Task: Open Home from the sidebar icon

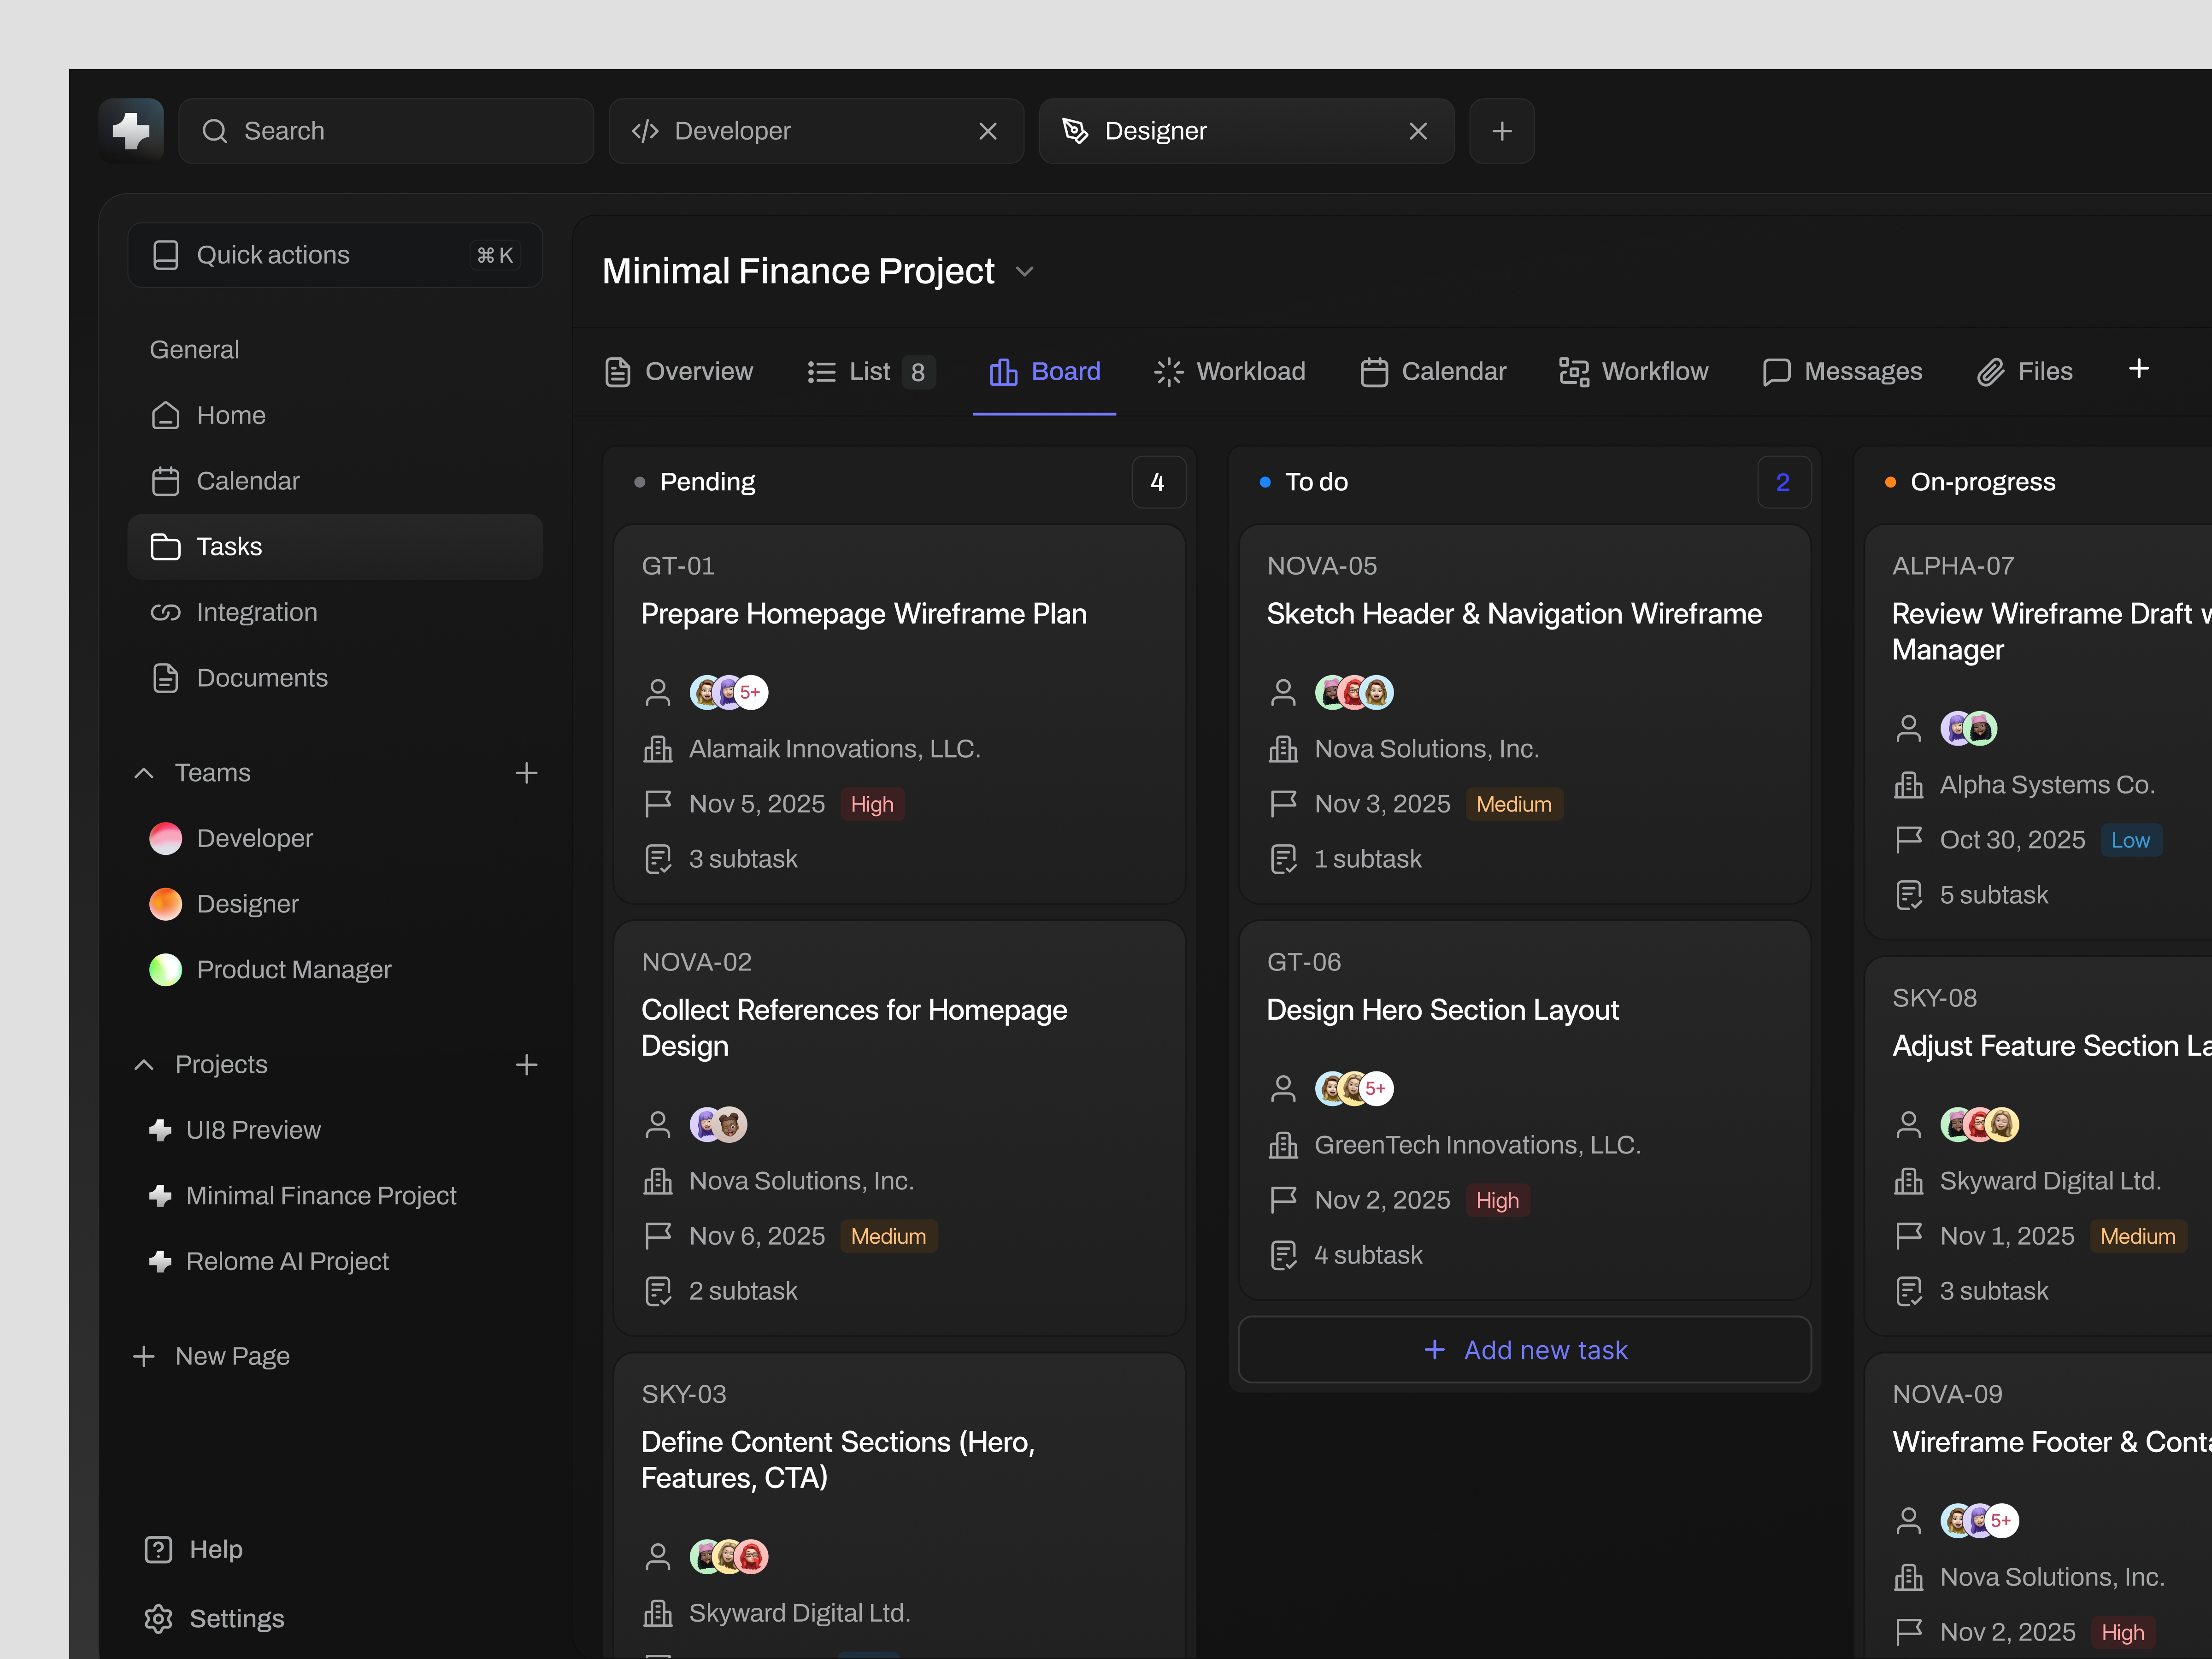Action: (166, 415)
